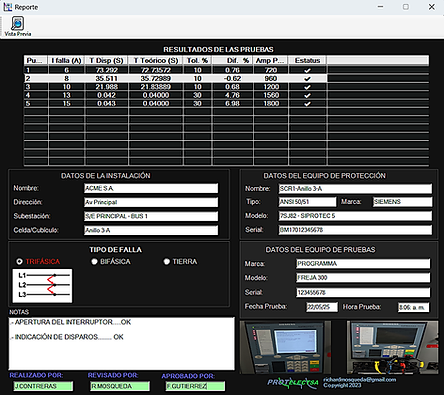Select cell '73.292' in row 1
The width and height of the screenshot is (444, 395).
[x=106, y=70]
